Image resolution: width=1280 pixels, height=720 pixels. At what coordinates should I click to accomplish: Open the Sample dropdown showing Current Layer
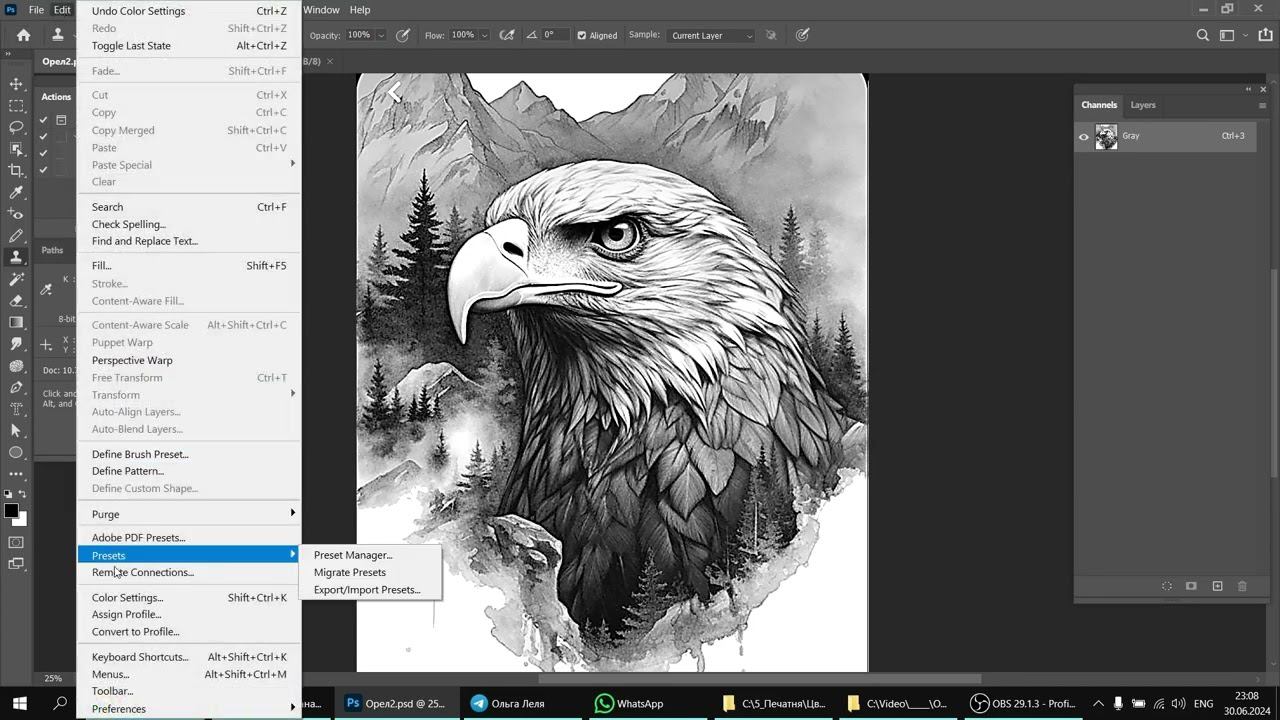click(x=711, y=36)
